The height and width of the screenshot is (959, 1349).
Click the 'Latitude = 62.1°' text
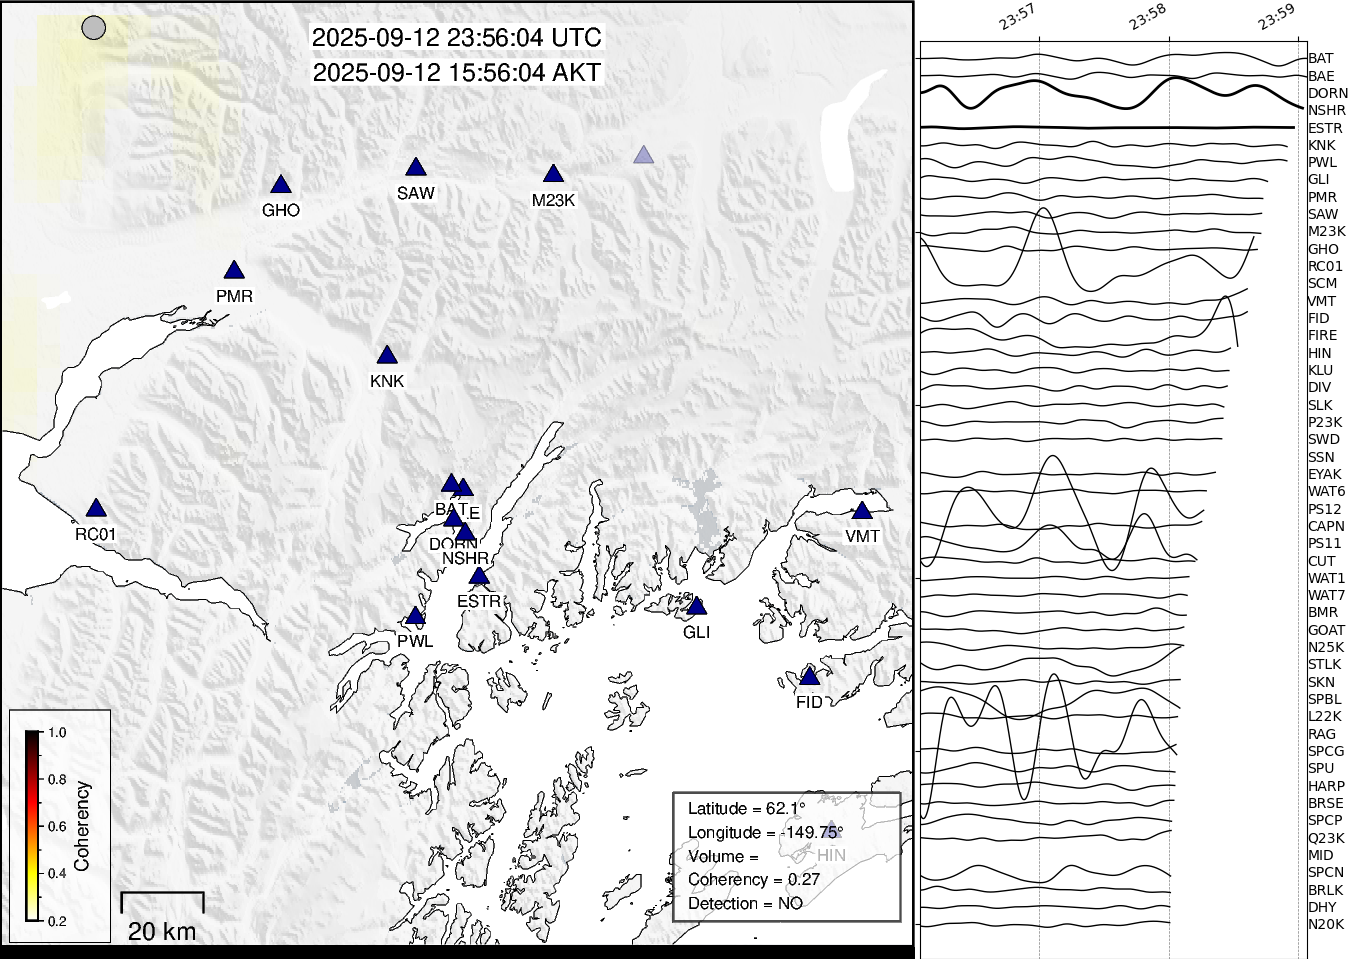click(x=746, y=809)
